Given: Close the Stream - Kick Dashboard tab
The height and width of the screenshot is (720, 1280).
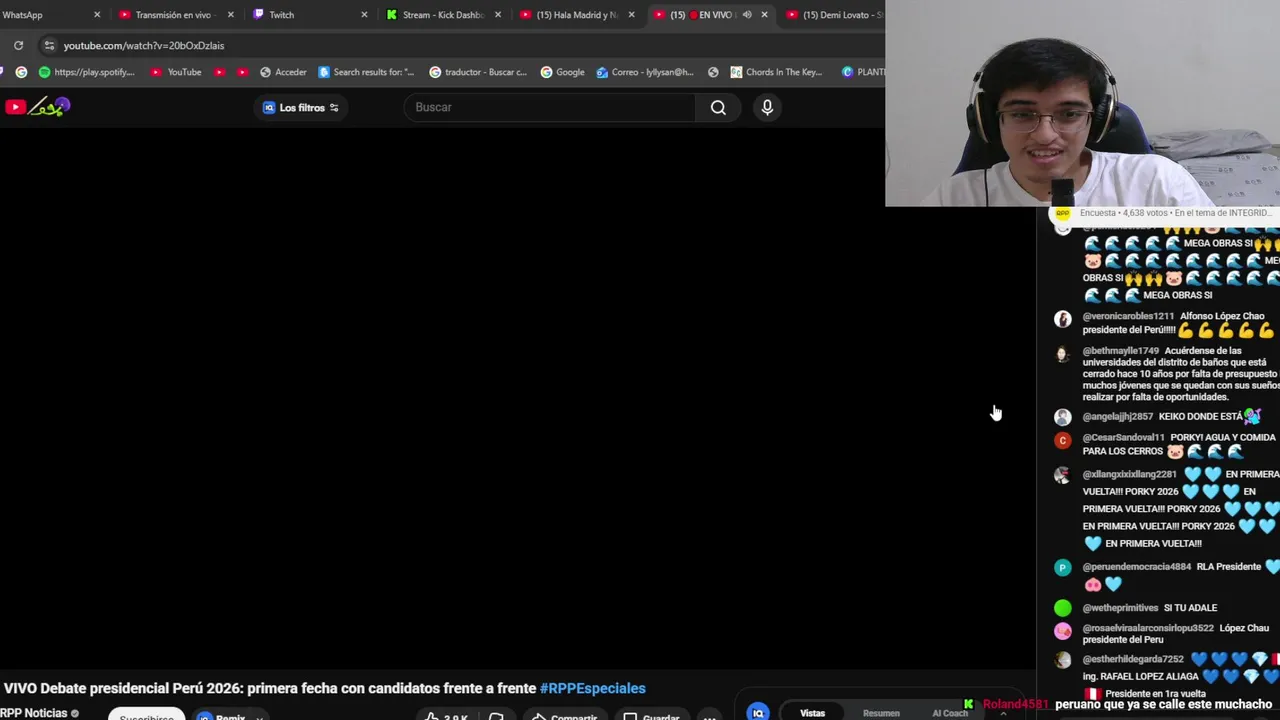Looking at the screenshot, I should point(498,15).
